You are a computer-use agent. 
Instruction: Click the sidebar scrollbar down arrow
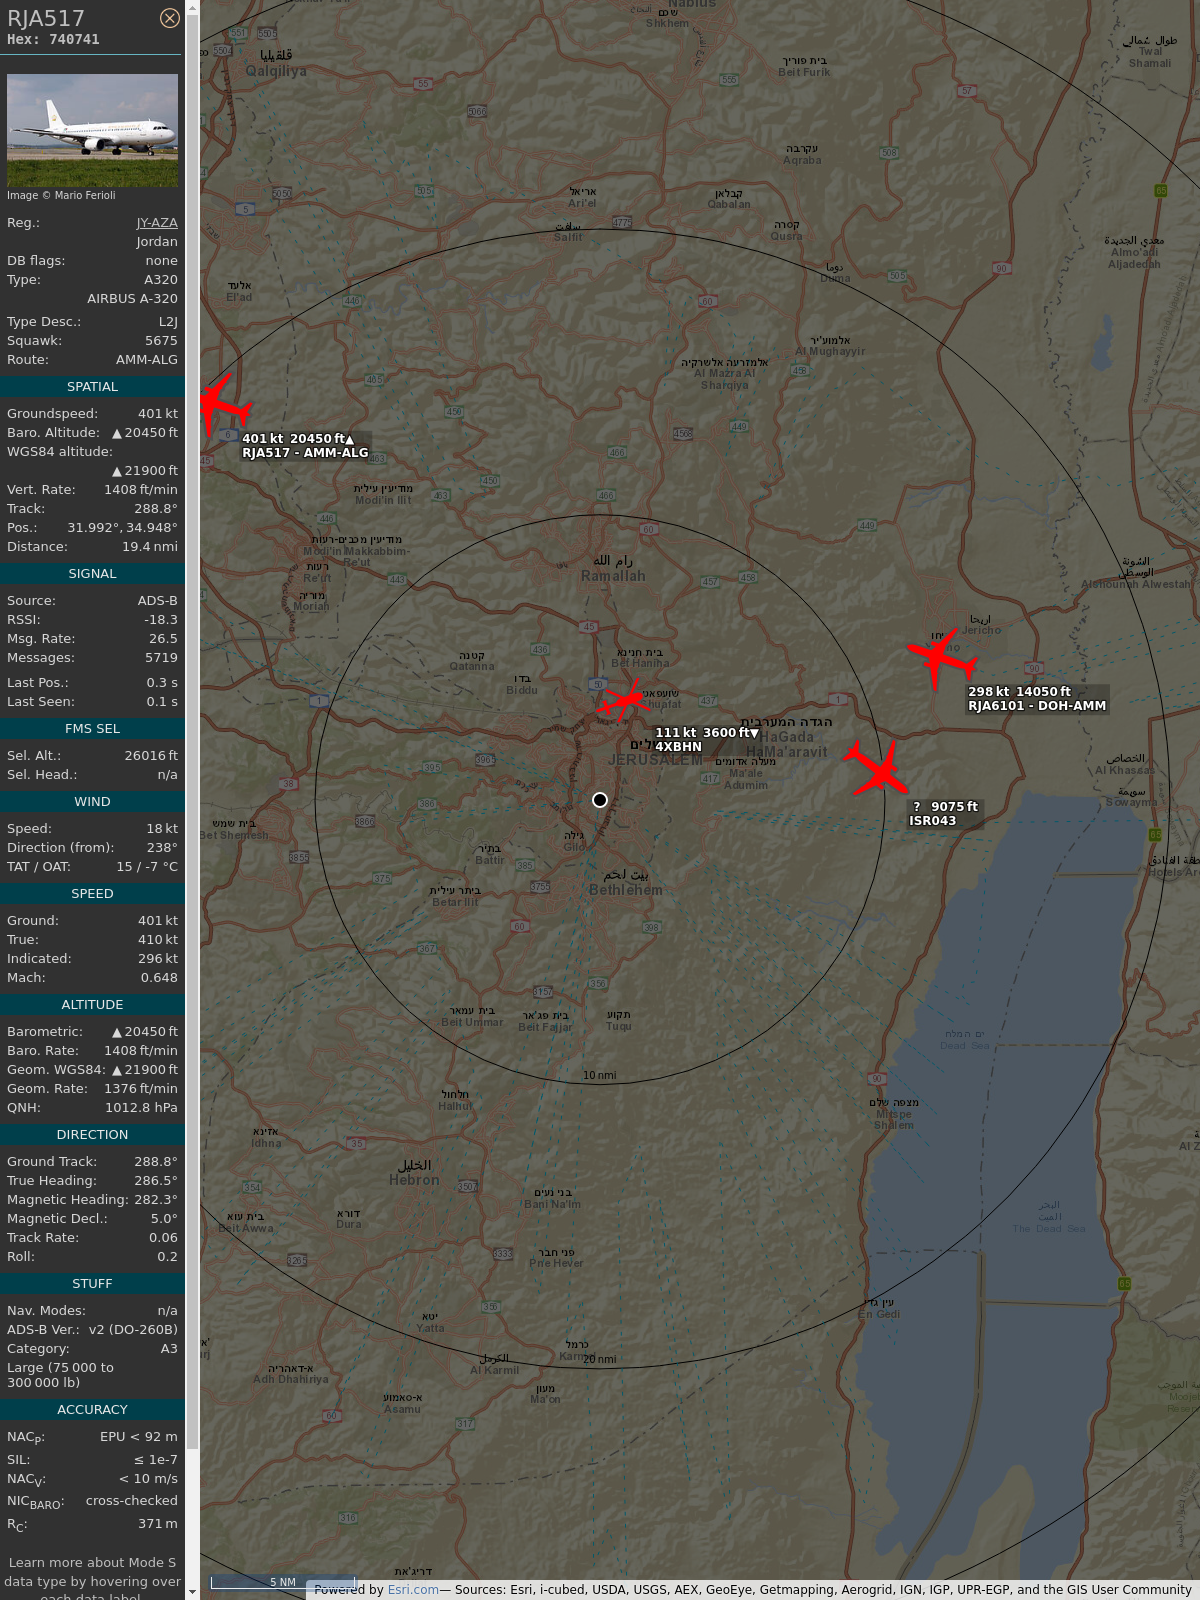(x=192, y=1591)
